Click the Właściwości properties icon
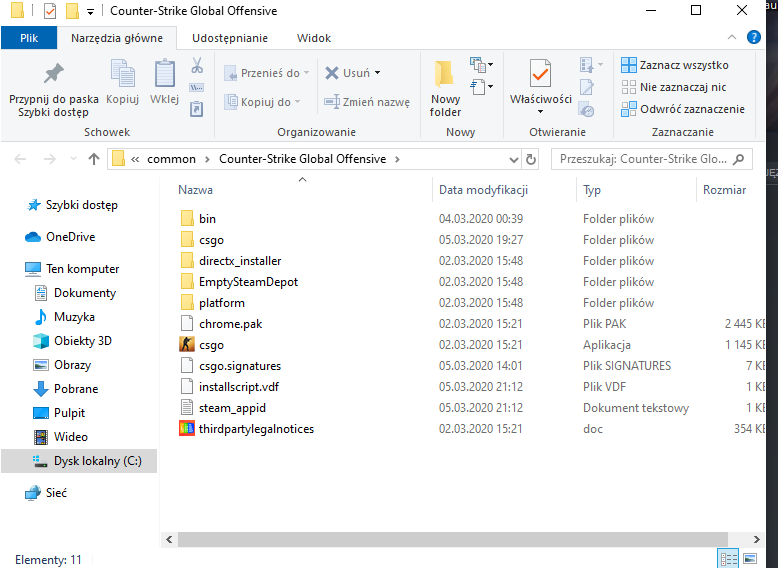 [540, 74]
